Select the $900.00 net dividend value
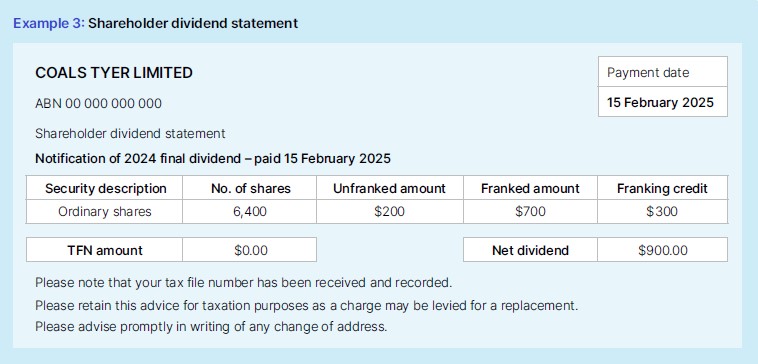 tap(662, 250)
